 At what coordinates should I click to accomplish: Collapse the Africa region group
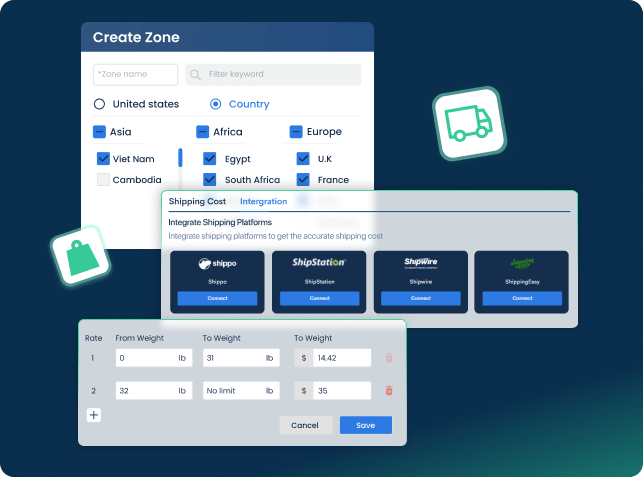202,132
